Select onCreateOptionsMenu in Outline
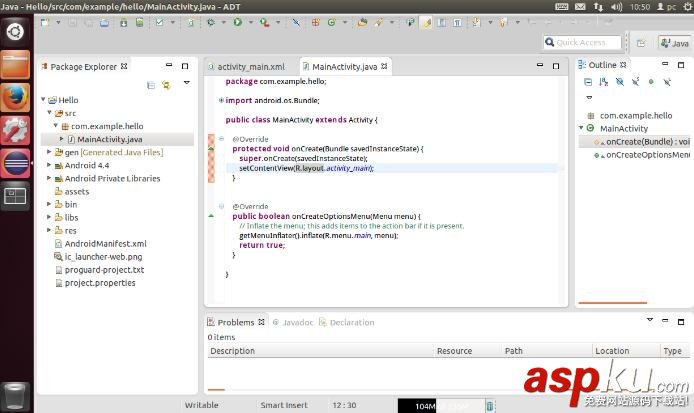Viewport: 694px width, 413px height. (641, 155)
